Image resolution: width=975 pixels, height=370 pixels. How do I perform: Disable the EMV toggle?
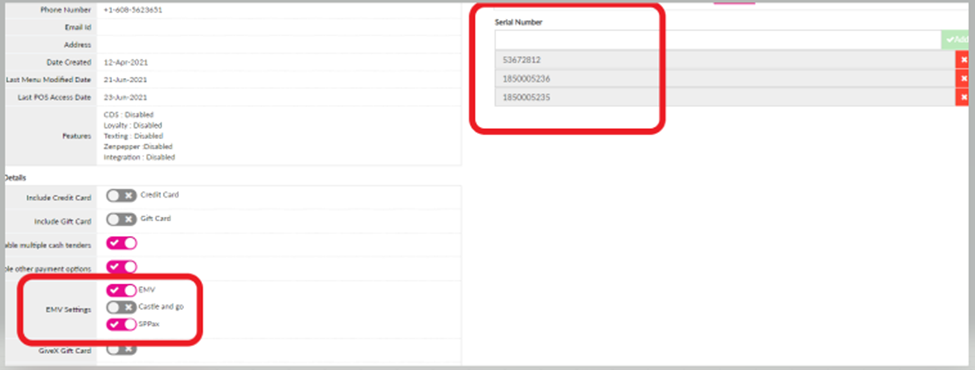point(121,290)
